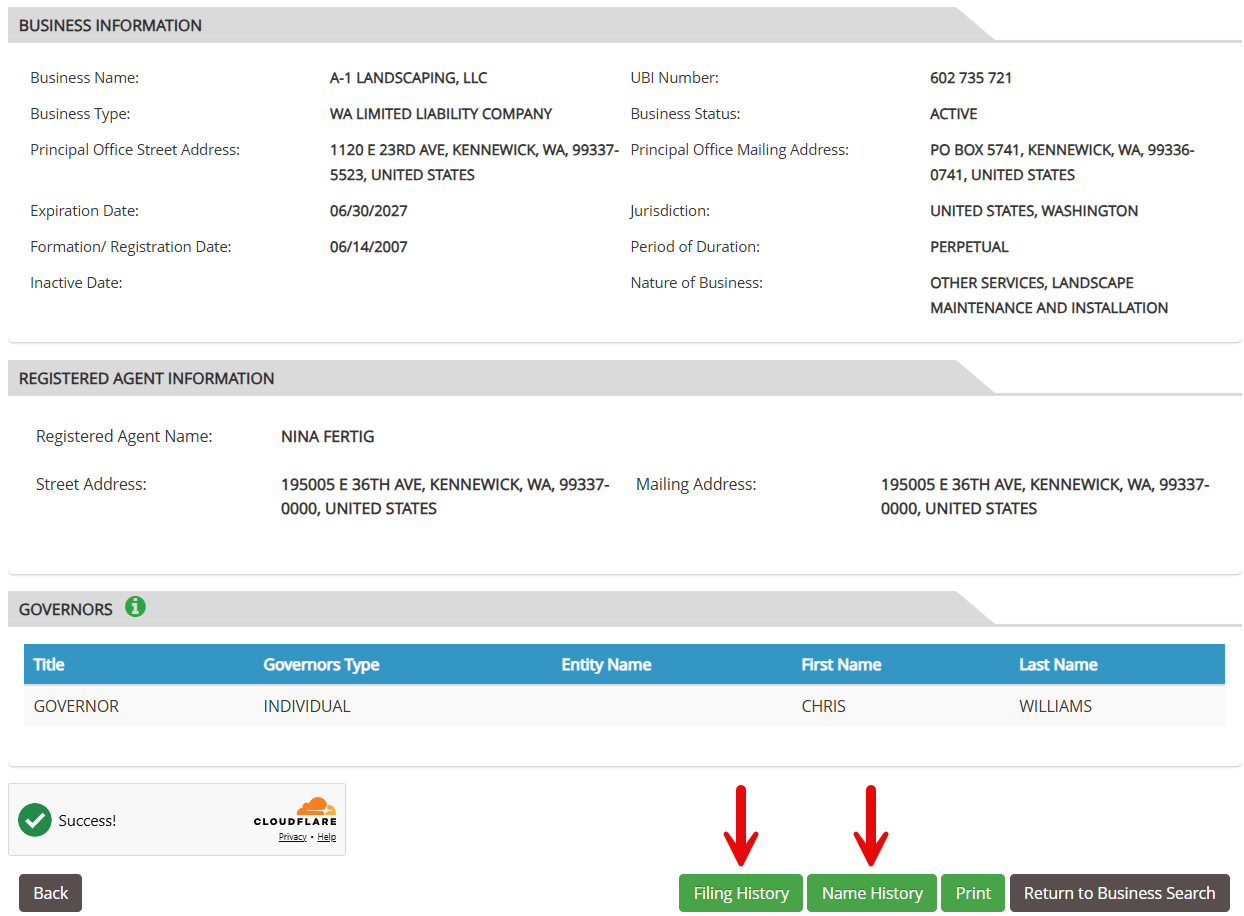Screen dimensions: 1244x916
Task: Open the Filing History page
Action: 741,893
